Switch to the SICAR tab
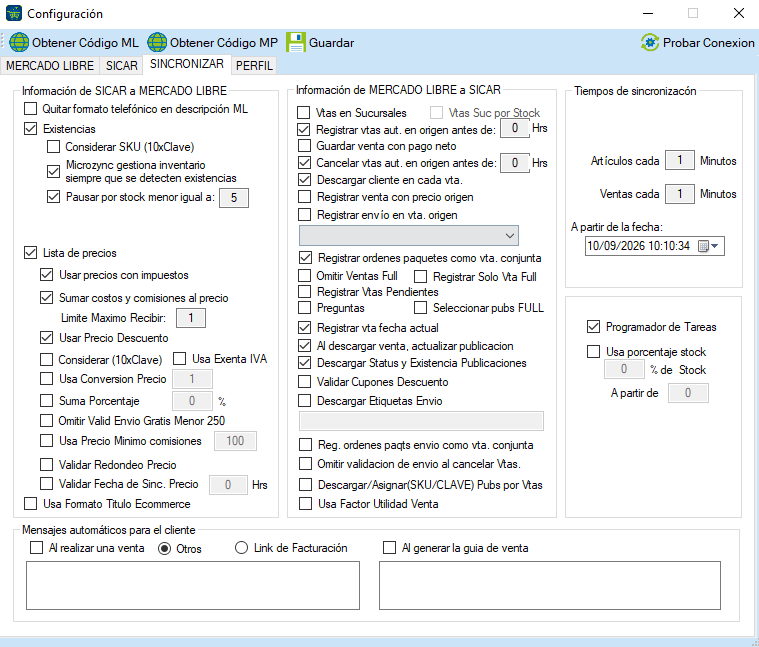The width and height of the screenshot is (759, 647). (x=121, y=65)
